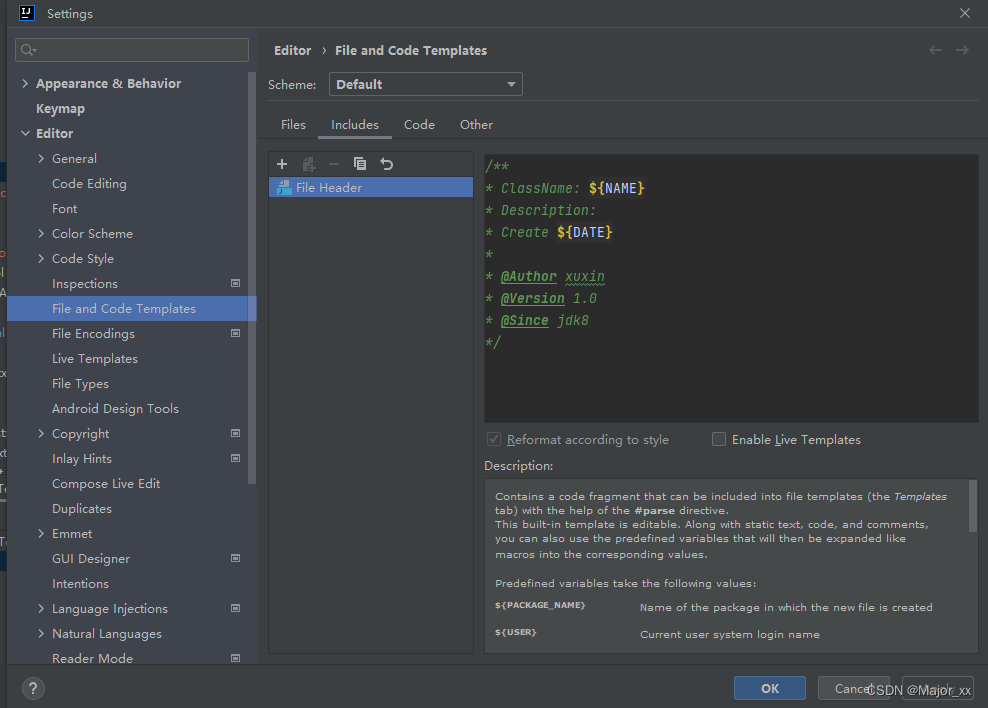Image resolution: width=988 pixels, height=708 pixels.
Task: Toggle Reformat according to style checkbox
Action: click(x=494, y=439)
